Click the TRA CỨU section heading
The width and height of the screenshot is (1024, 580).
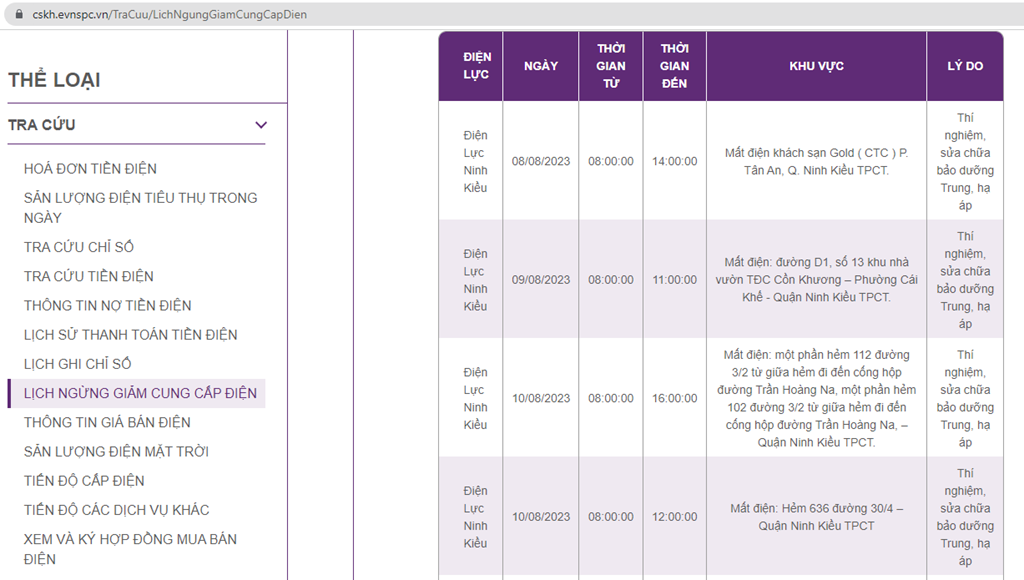click(x=42, y=125)
